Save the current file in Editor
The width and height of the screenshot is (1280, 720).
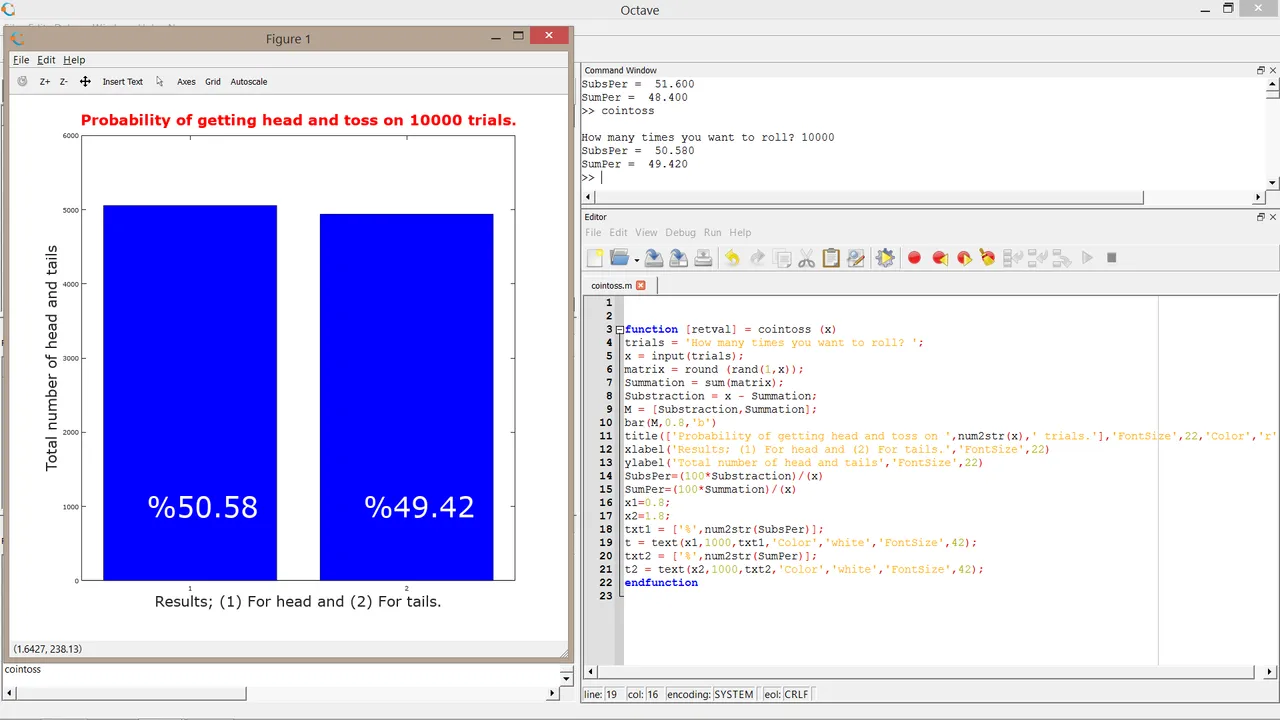pyautogui.click(x=654, y=258)
